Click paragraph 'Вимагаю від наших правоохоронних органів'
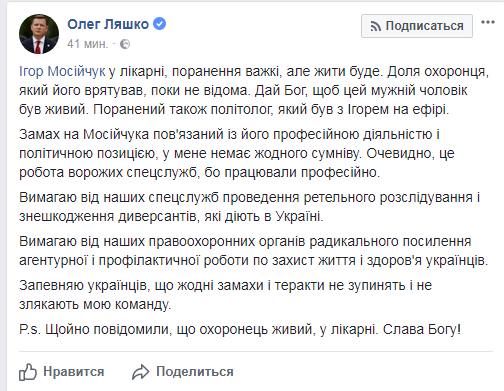 [253, 251]
